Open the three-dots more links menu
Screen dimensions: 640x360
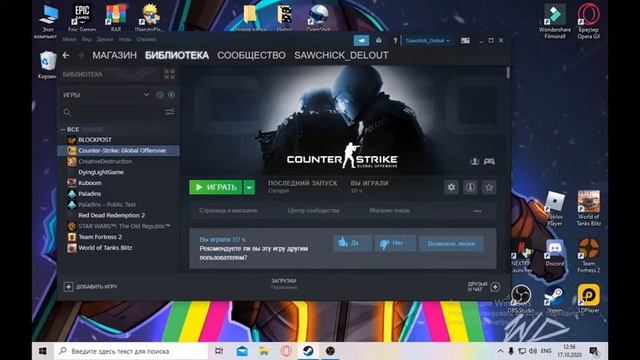[x=477, y=211]
